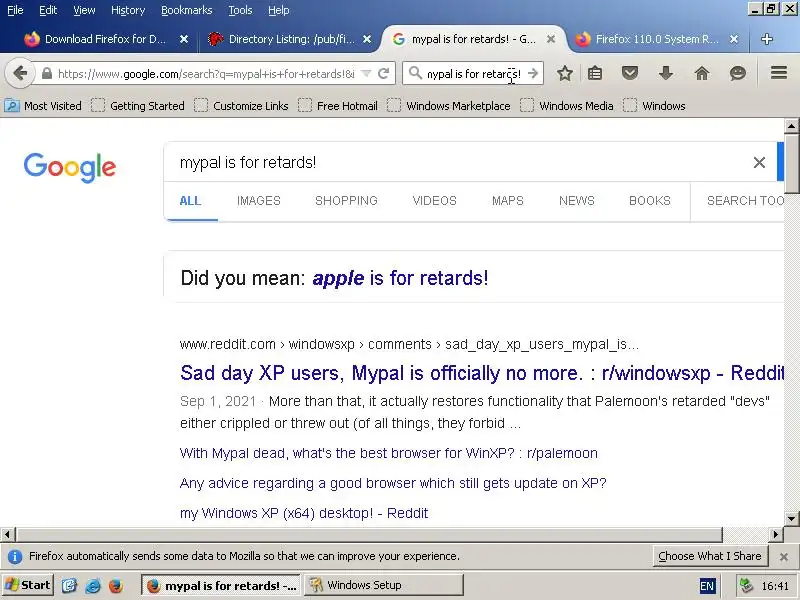Open 'With Mypal dead' r/palemoon link
This screenshot has height=600, width=800.
(389, 453)
